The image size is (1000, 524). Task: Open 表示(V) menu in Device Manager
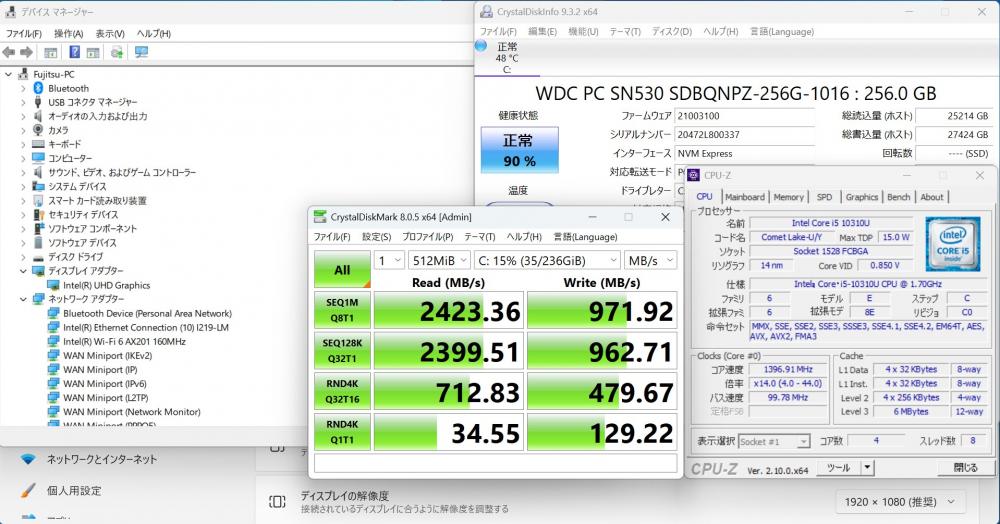tap(110, 33)
